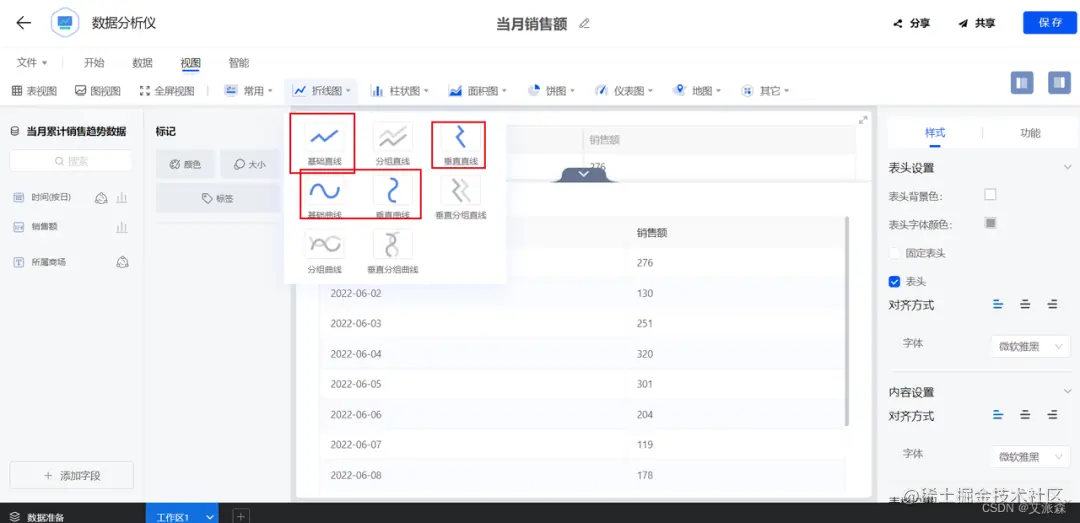
Task: Click the back arrow icon
Action: click(23, 23)
